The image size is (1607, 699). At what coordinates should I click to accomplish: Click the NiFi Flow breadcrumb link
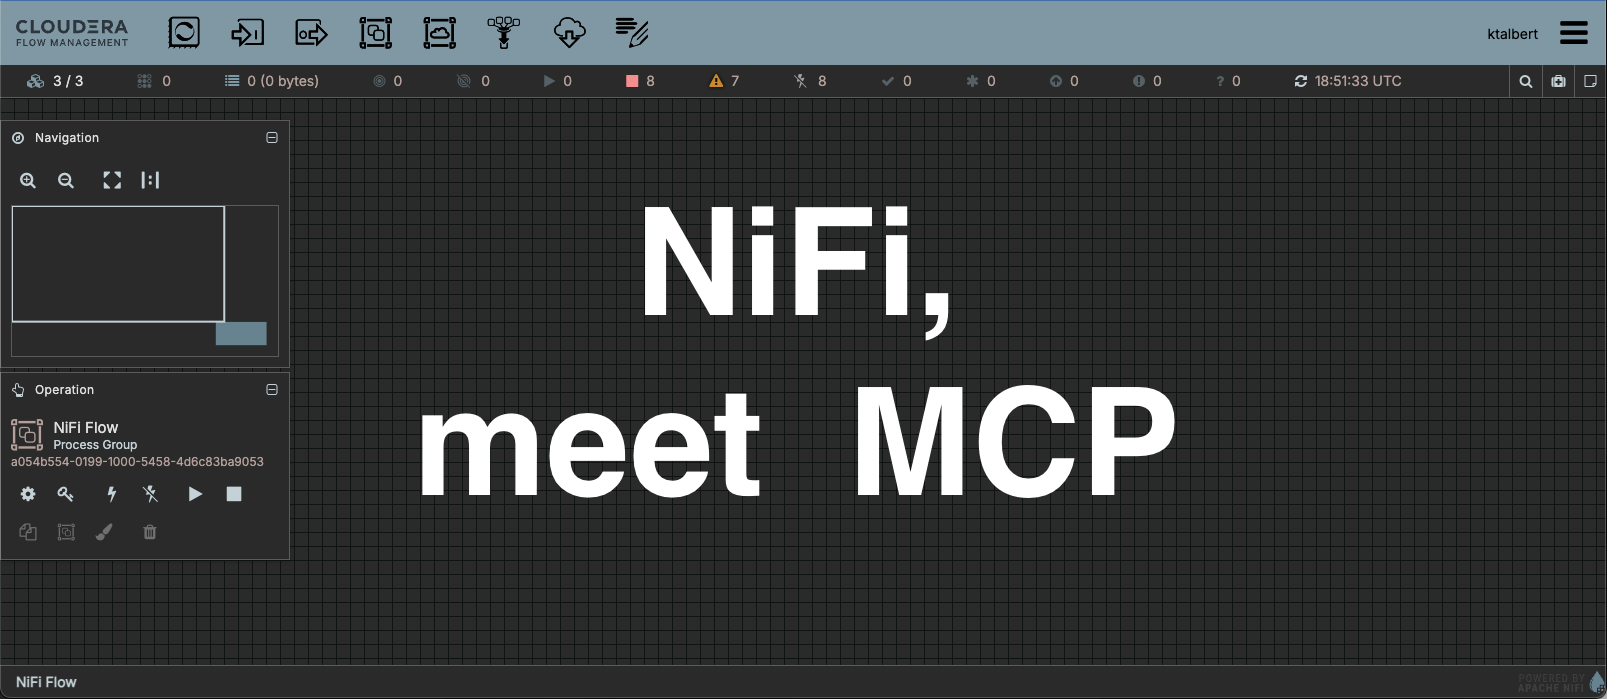46,682
